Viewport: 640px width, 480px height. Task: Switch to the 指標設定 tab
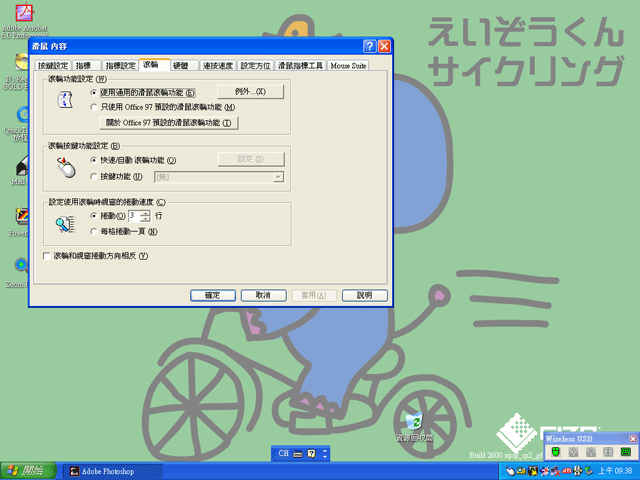click(x=120, y=65)
